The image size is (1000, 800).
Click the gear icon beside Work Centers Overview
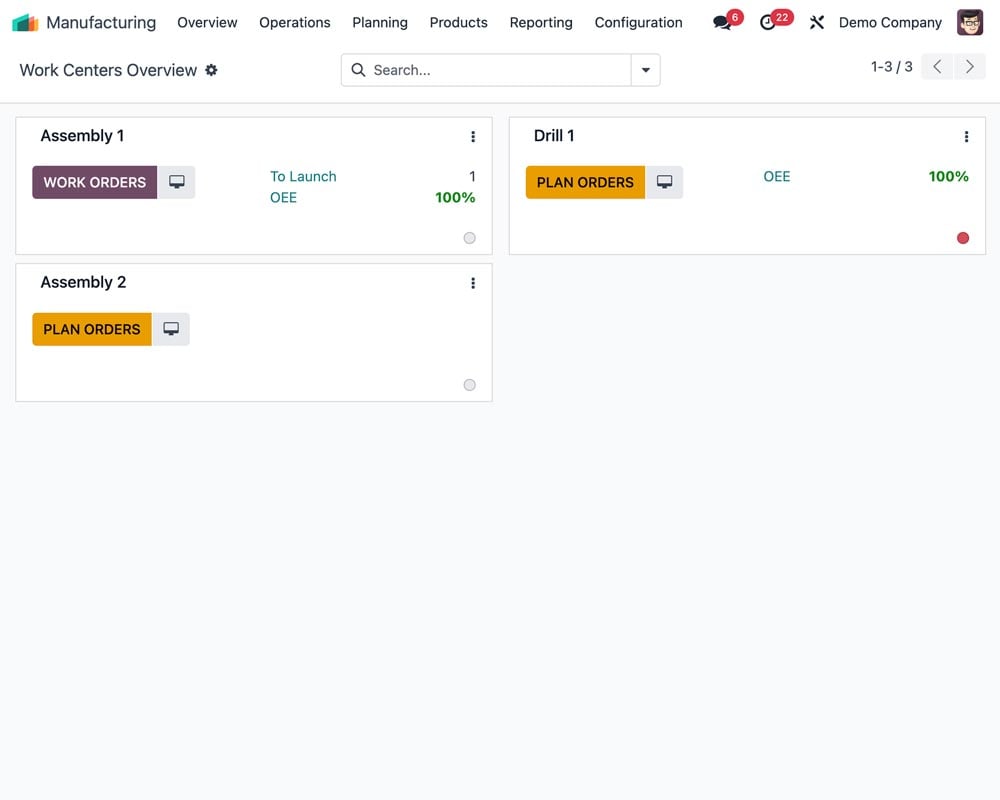pos(211,70)
